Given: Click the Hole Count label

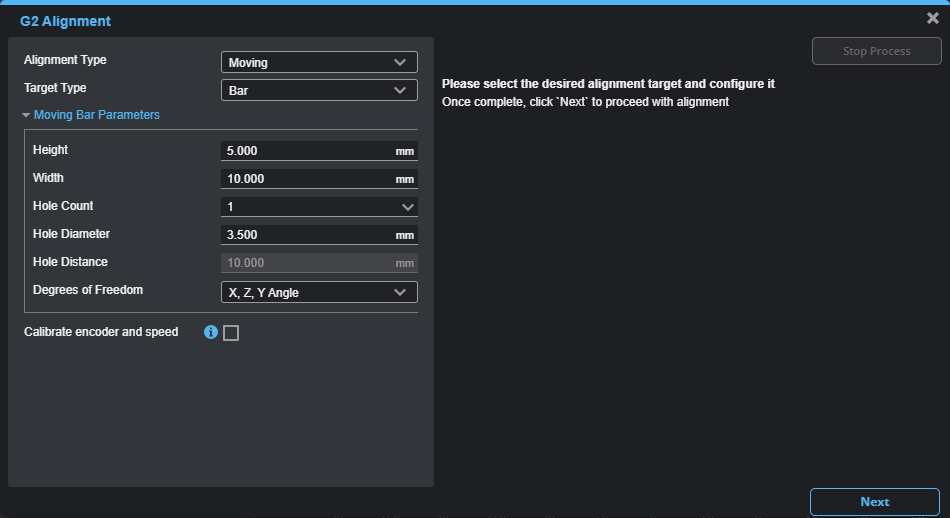Looking at the screenshot, I should tap(63, 205).
